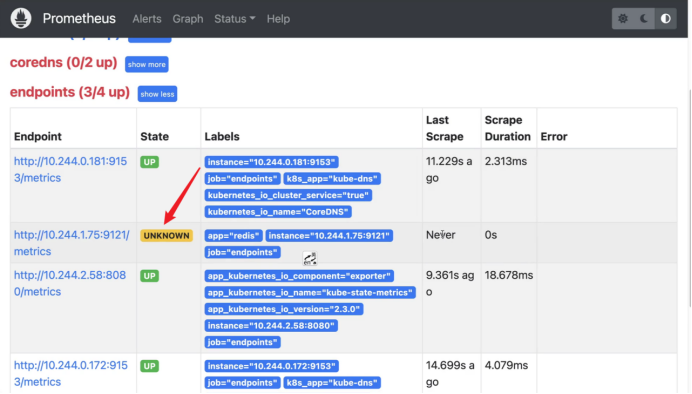Open the redis endpoint 10.244.1.75:9121 metrics link
The width and height of the screenshot is (692, 394).
pyautogui.click(x=71, y=243)
